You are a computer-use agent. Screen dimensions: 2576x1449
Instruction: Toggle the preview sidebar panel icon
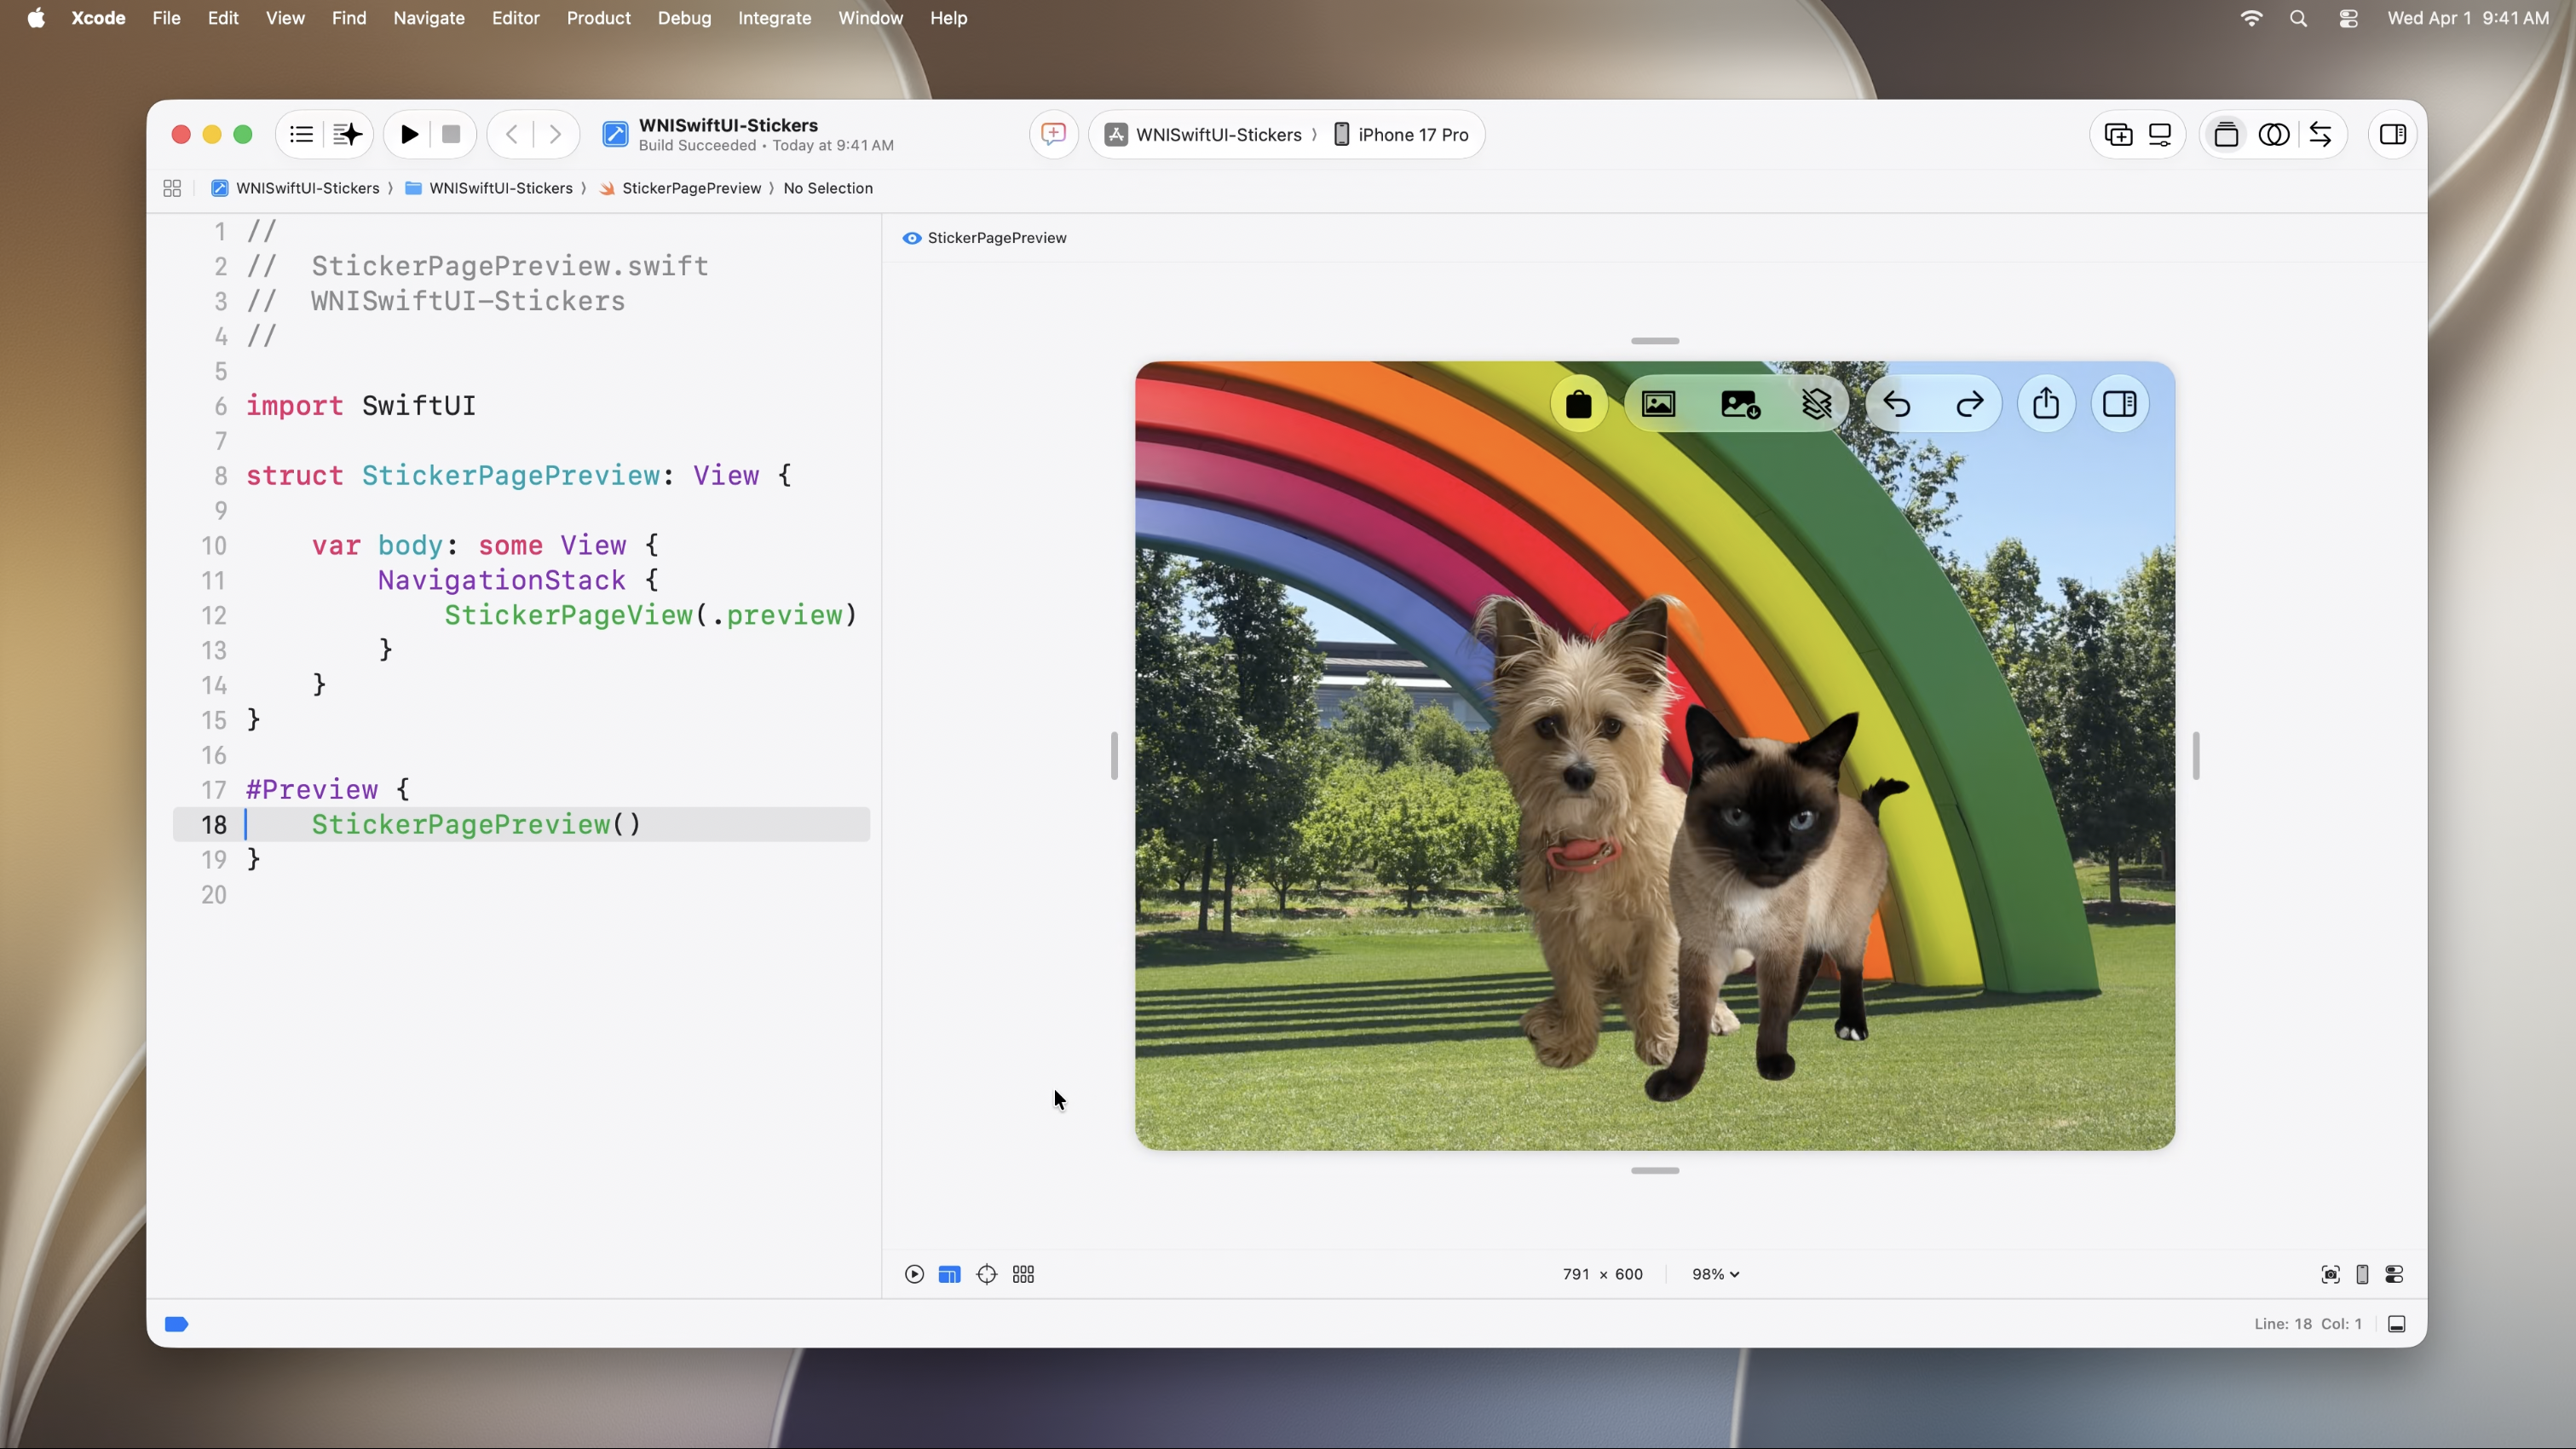click(x=2120, y=404)
